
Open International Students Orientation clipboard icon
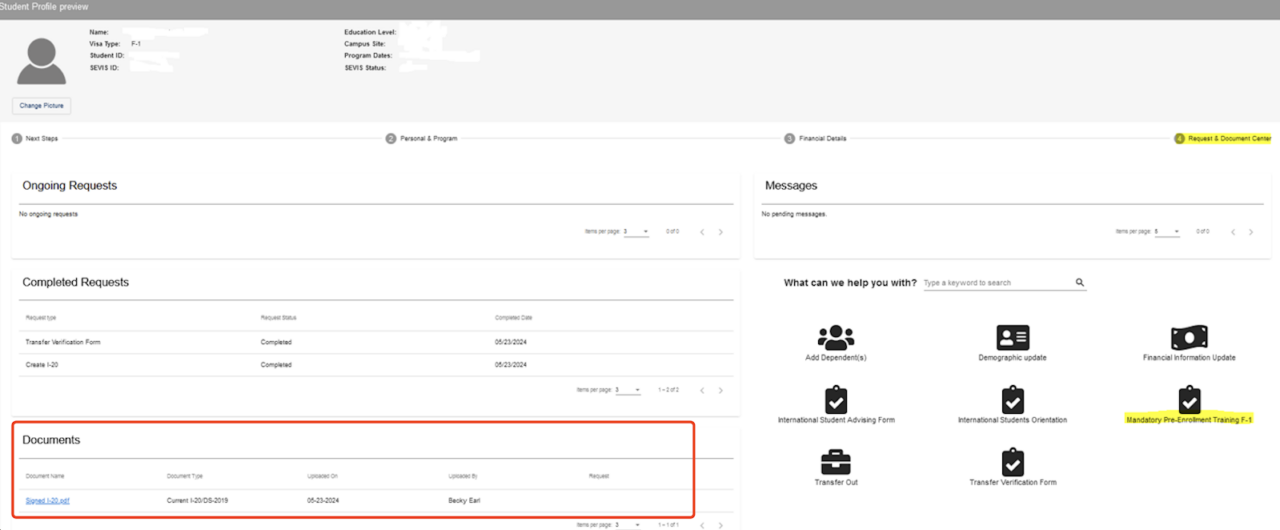[1012, 400]
